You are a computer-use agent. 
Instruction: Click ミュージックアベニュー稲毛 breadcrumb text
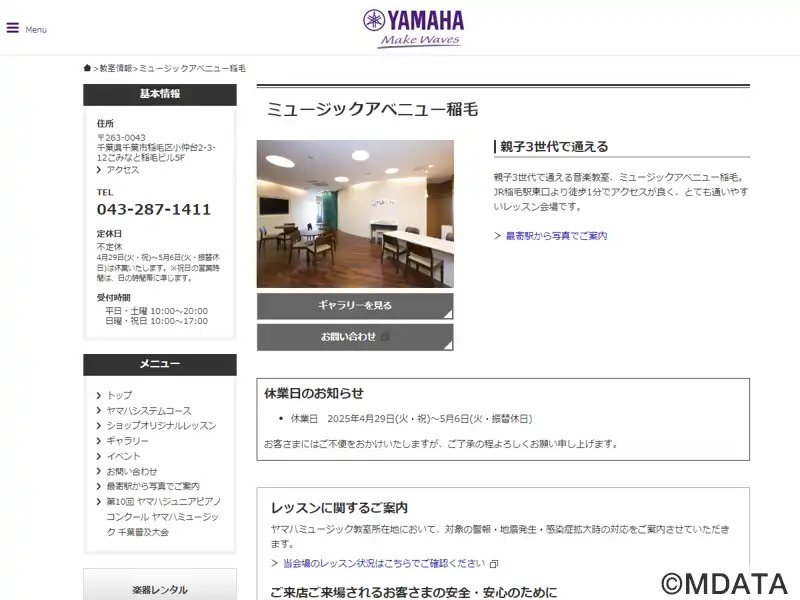(x=192, y=68)
